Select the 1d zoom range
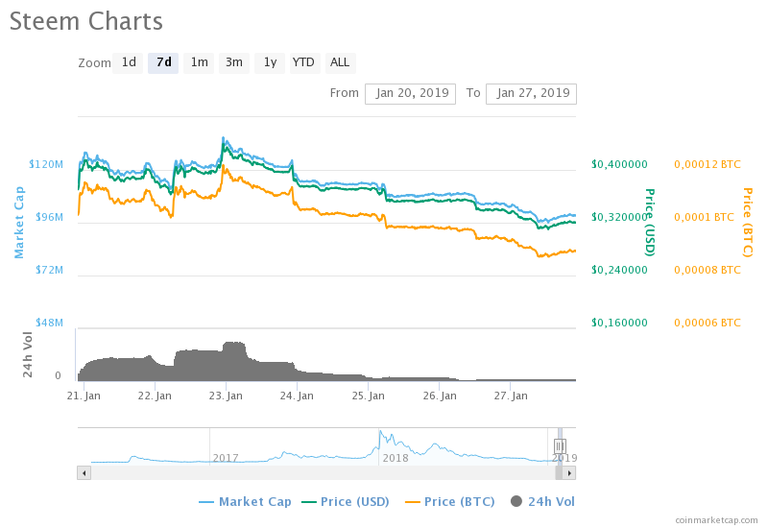Image resolution: width=768 pixels, height=528 pixels. (x=128, y=63)
